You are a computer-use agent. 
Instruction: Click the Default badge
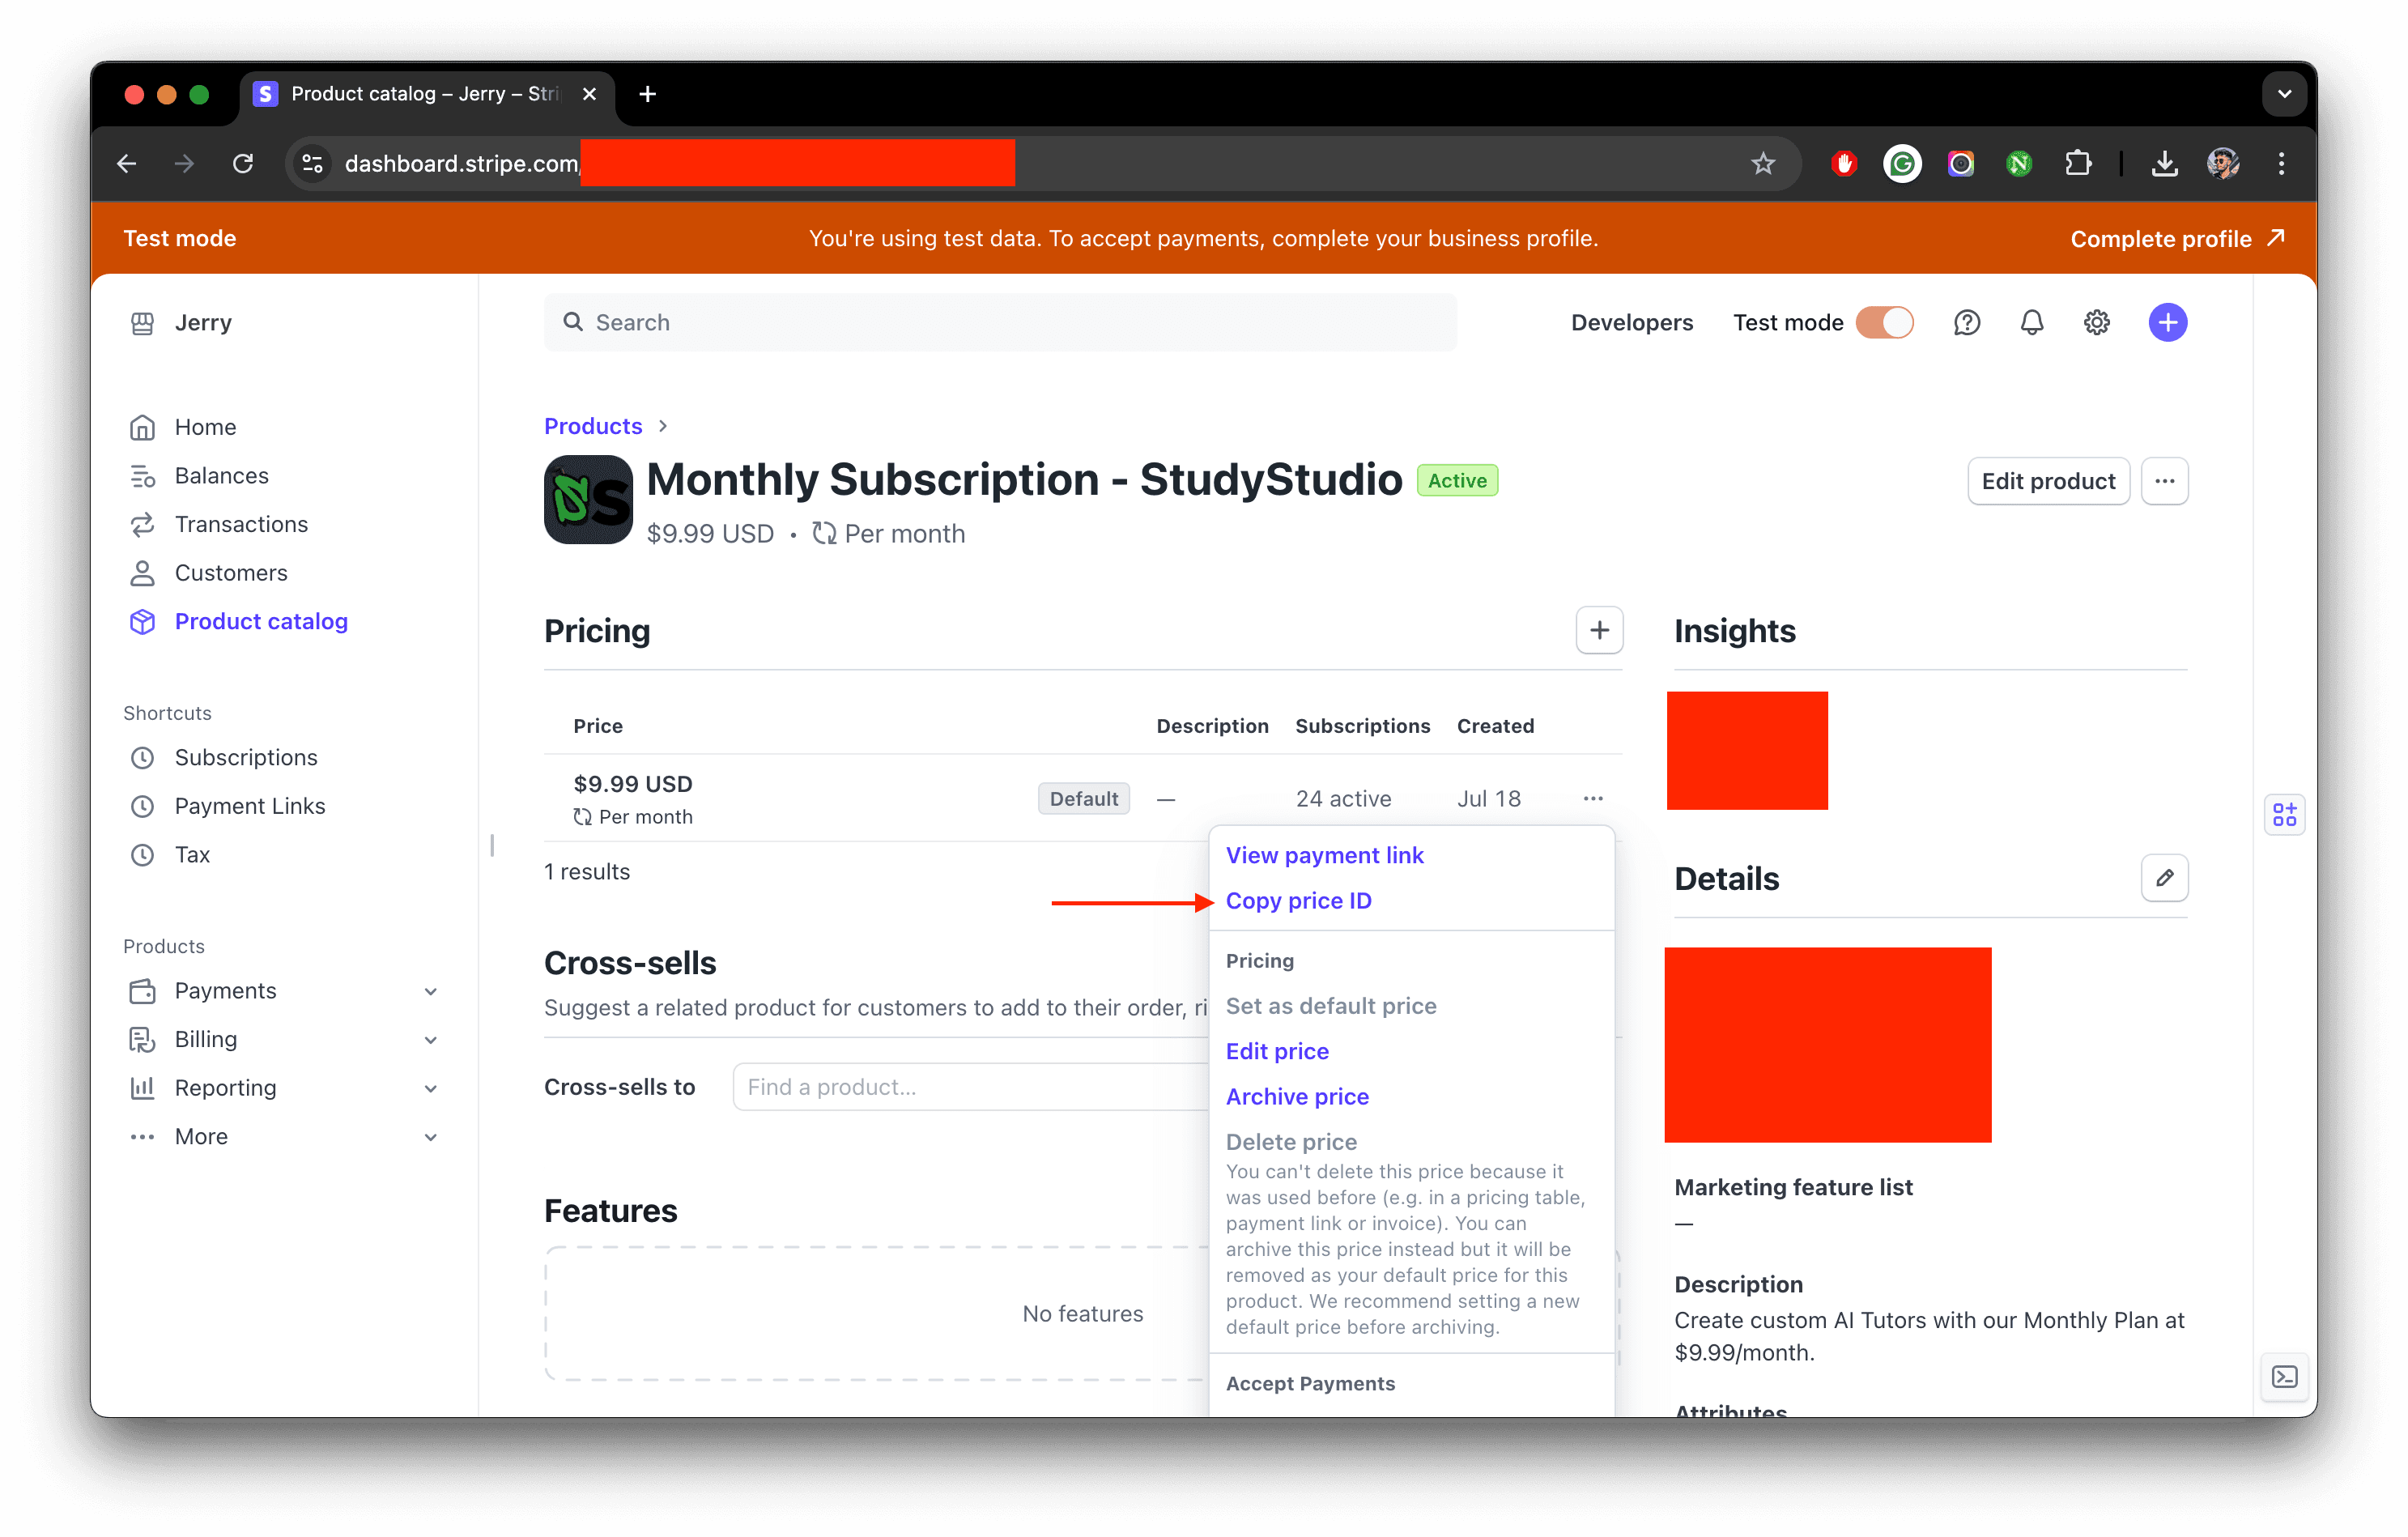[1083, 799]
